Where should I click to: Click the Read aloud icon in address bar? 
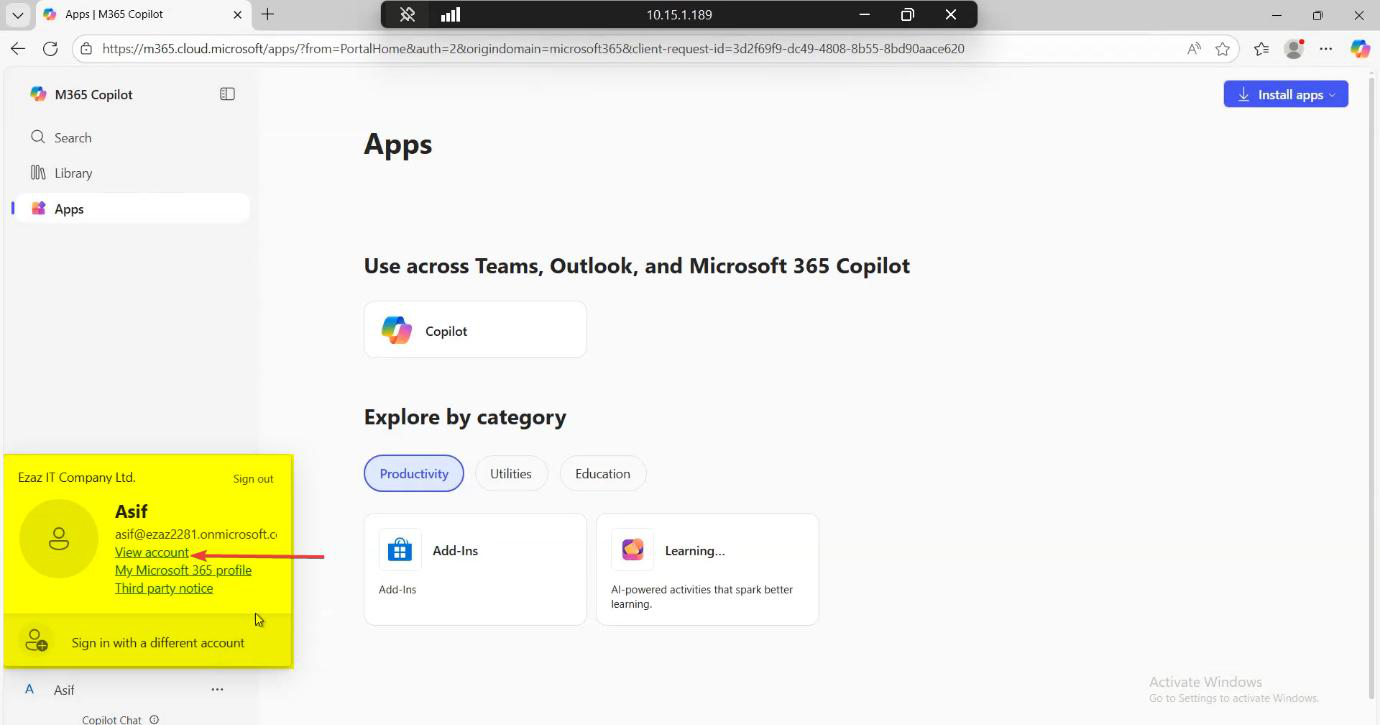[x=1194, y=48]
